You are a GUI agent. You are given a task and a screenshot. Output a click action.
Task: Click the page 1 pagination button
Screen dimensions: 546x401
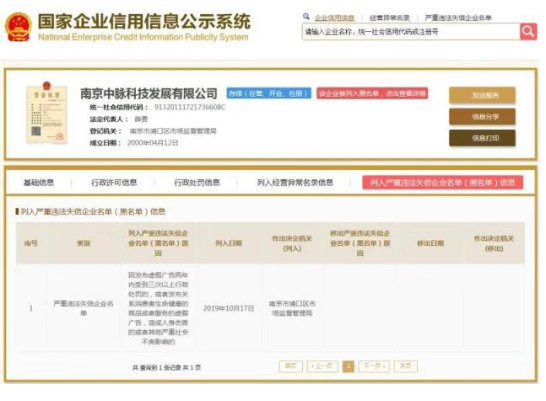click(x=348, y=366)
